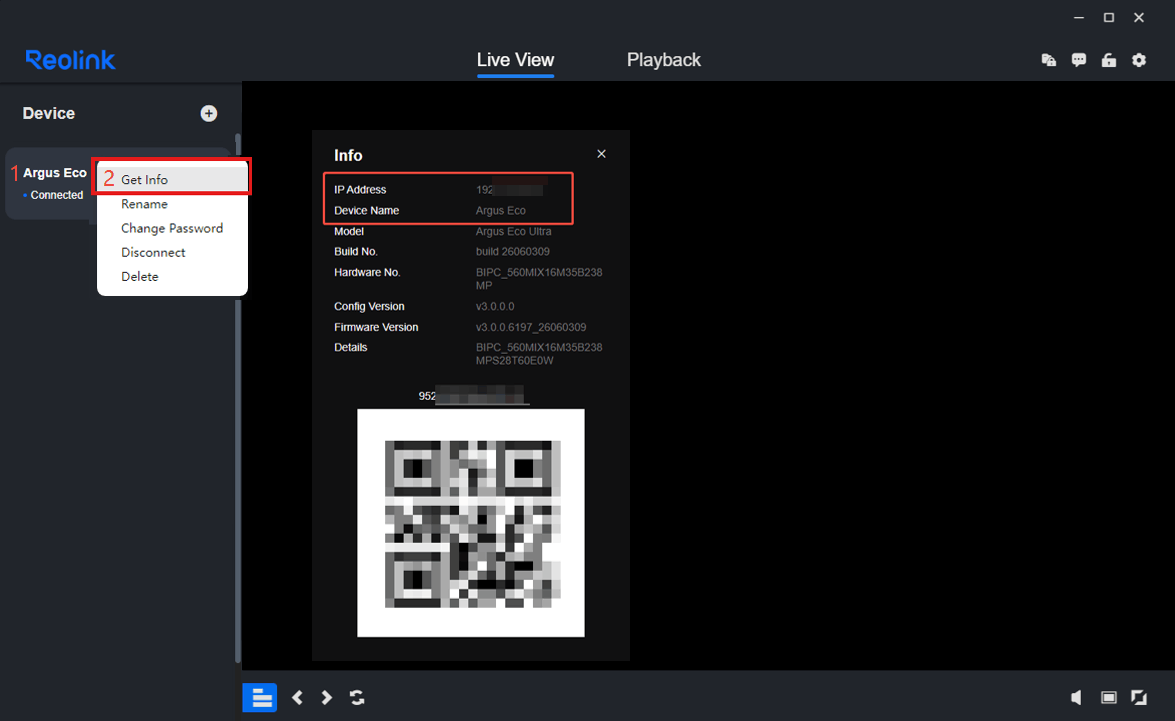Screen dimensions: 1175x721
Task: Click the Build No. value build 26060309
Action: click(x=513, y=252)
